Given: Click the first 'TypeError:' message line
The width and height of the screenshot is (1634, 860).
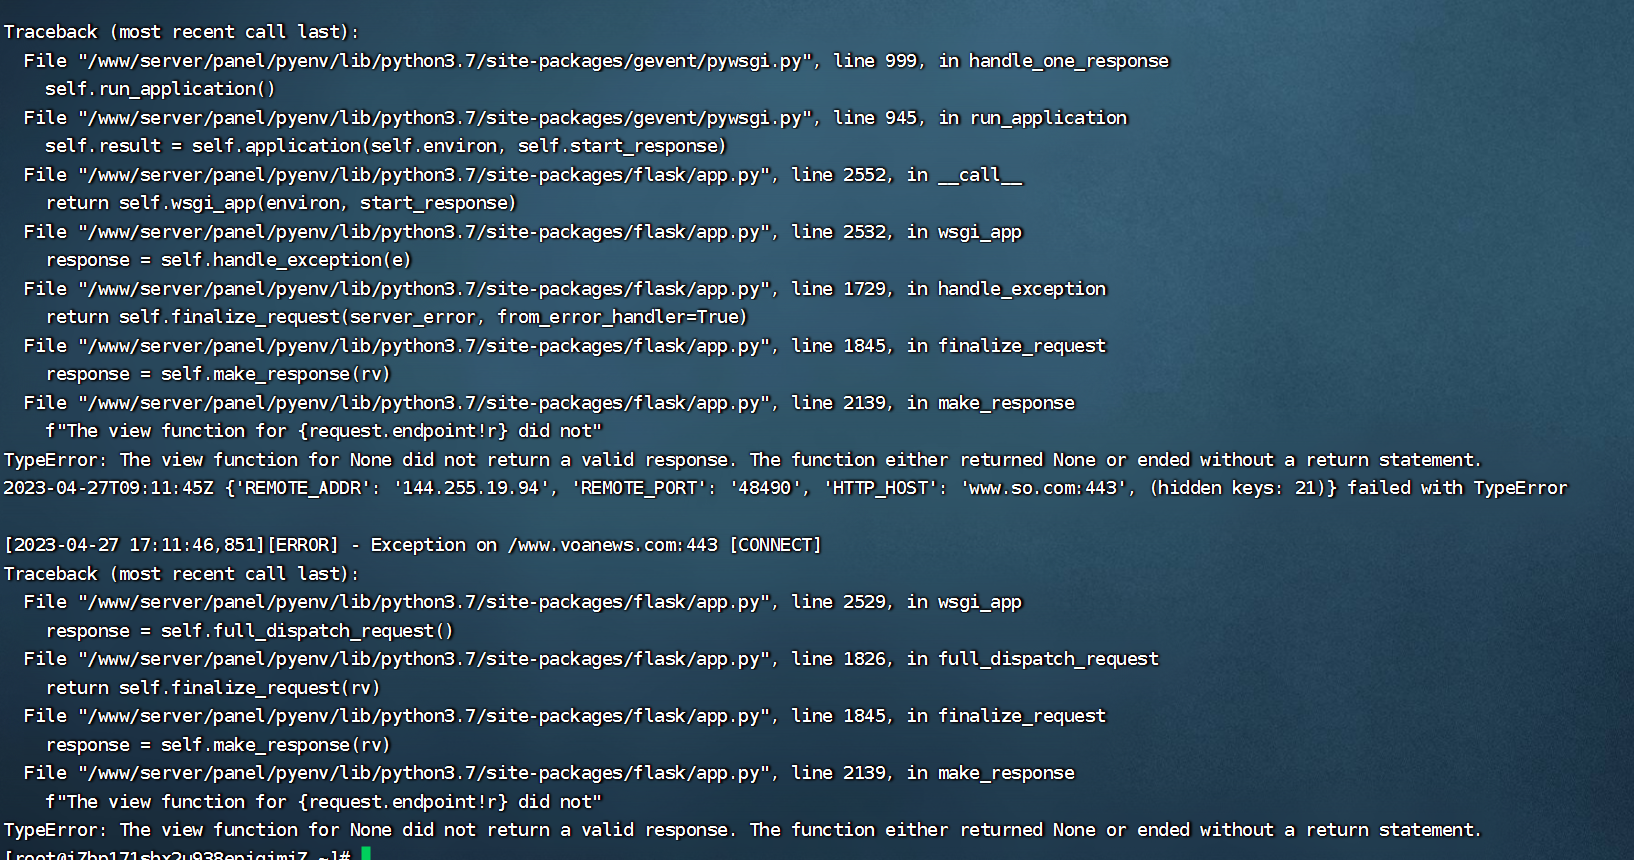Looking at the screenshot, I should pos(742,460).
